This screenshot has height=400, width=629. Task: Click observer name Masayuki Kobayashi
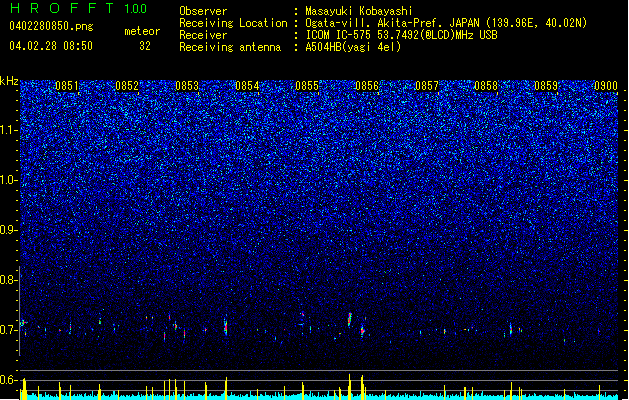pos(359,11)
